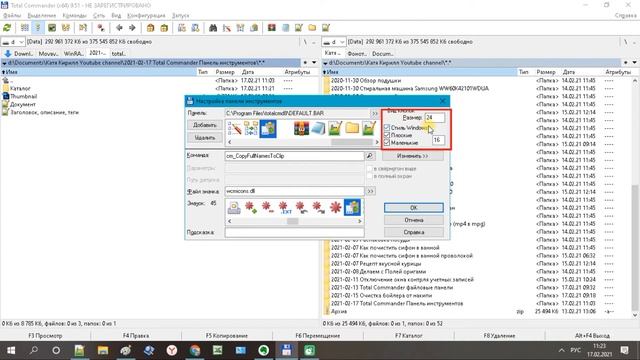Screen dimensions: 640x360
Task: Click OK in toolbar settings dialog
Action: [x=413, y=208]
